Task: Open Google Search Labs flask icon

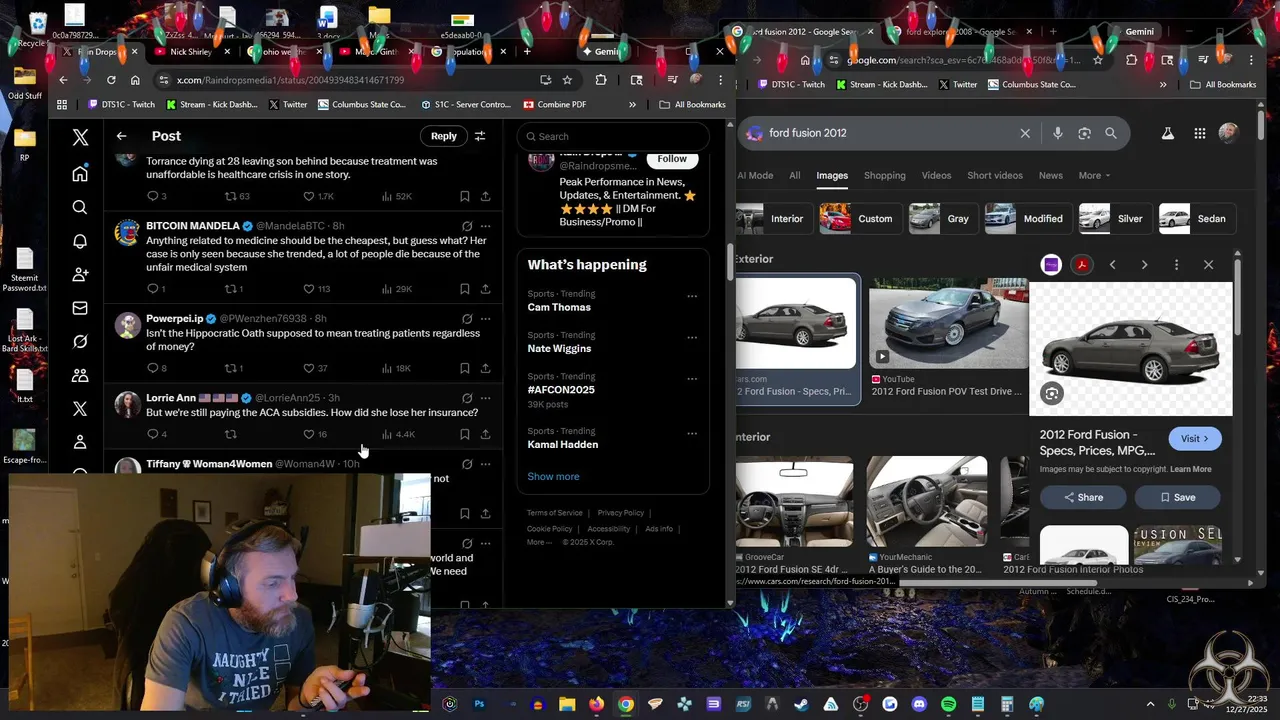Action: [1167, 133]
